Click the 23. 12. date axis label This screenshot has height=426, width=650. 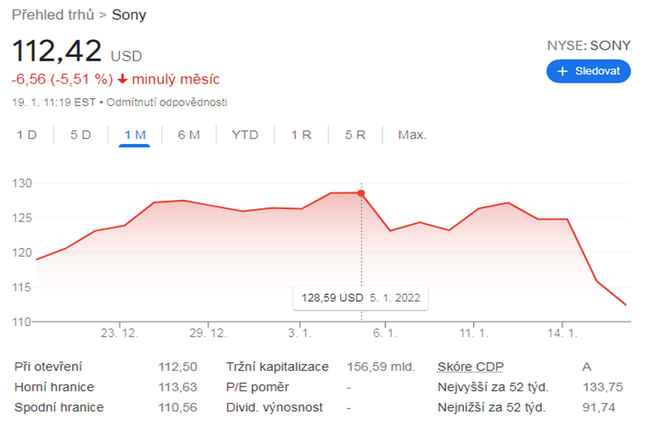tap(118, 331)
